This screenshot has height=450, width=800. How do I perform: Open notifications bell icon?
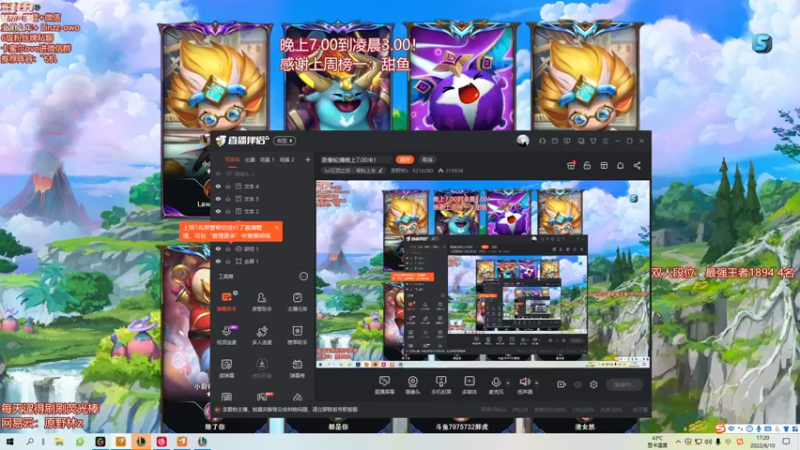pyautogui.click(x=620, y=165)
